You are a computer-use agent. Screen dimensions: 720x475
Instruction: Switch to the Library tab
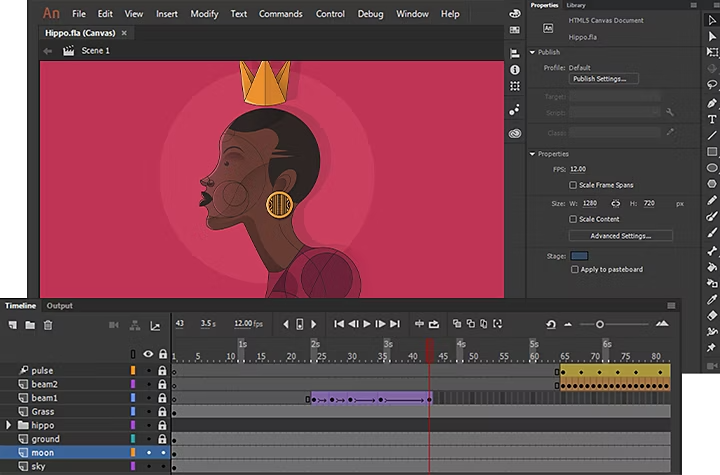[576, 5]
